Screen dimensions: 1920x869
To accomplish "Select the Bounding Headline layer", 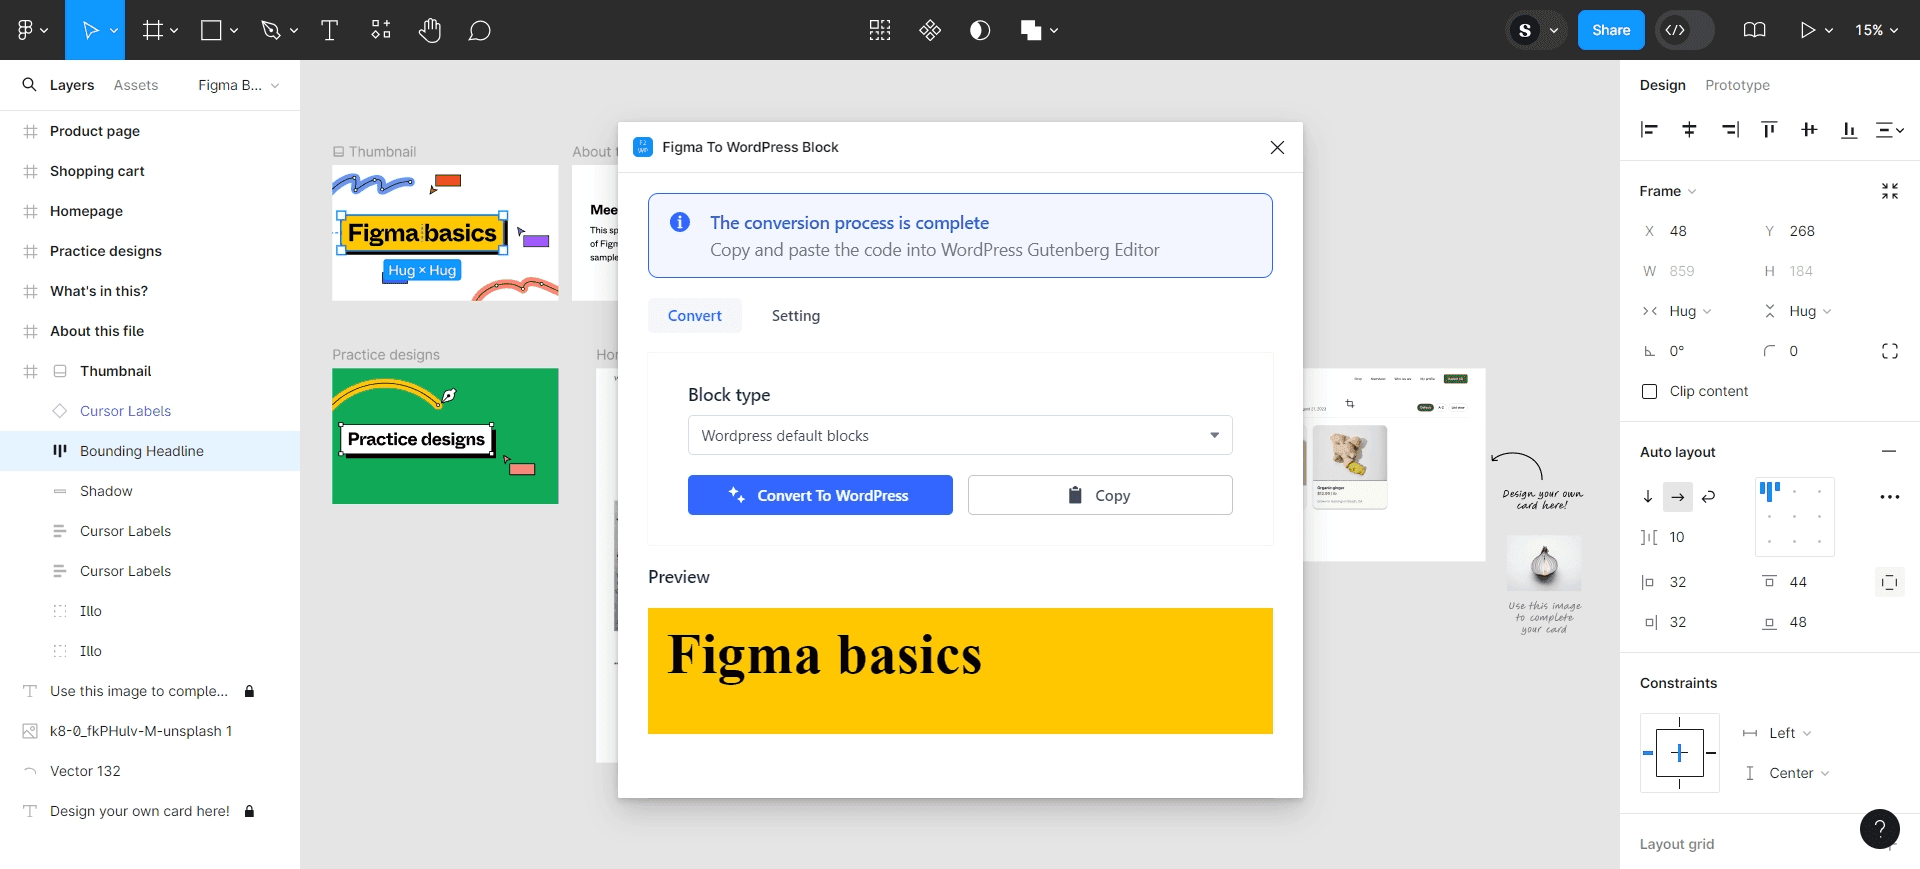I will [150, 451].
